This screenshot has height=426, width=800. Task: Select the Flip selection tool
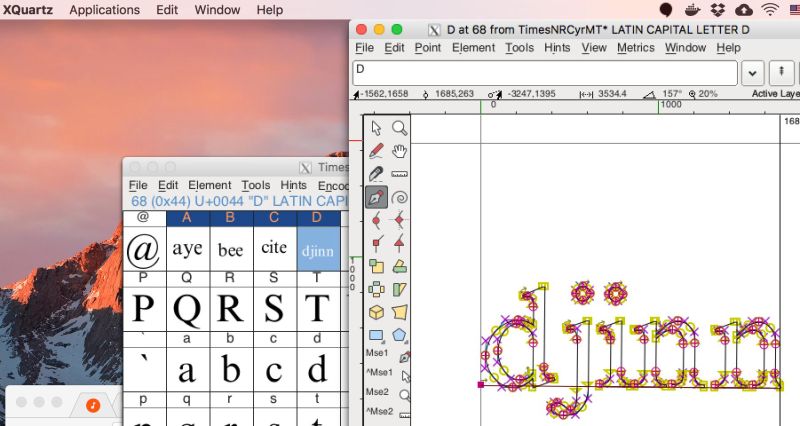pyautogui.click(x=376, y=289)
